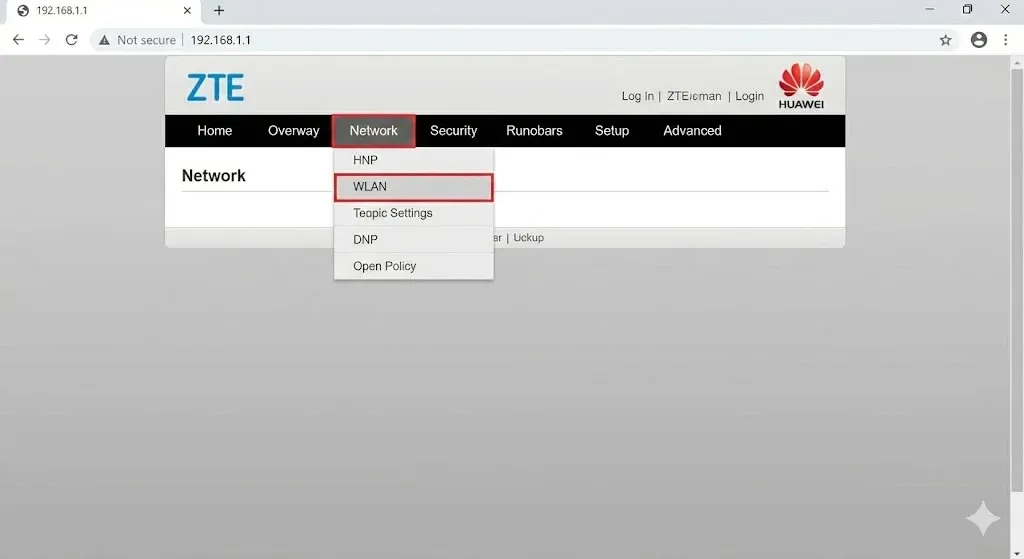Click the Login link in header
The image size is (1024, 559).
749,96
